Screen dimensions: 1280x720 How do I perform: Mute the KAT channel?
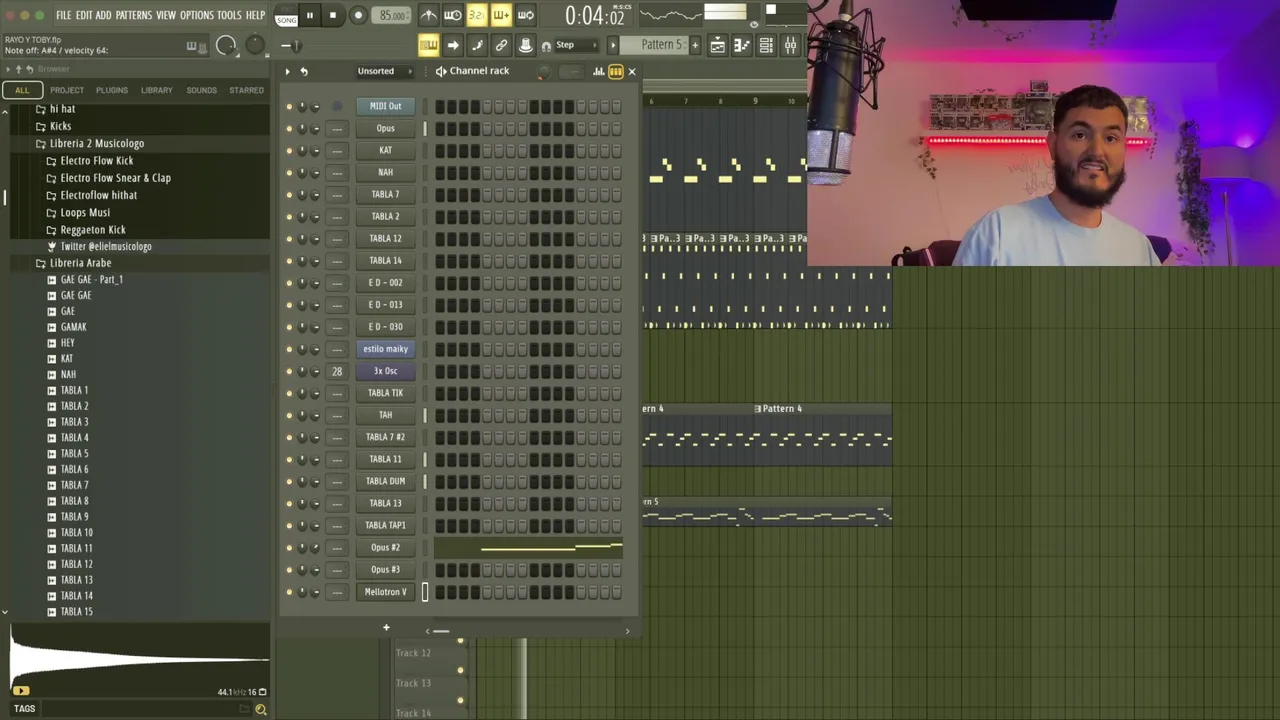tap(289, 150)
